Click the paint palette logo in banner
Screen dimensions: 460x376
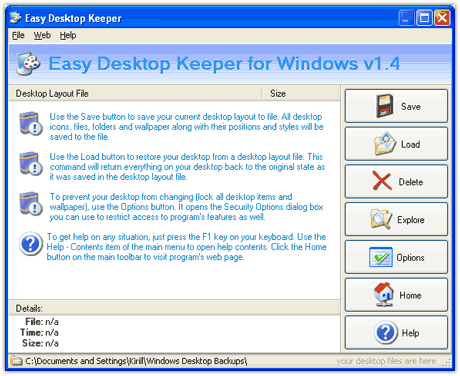[x=28, y=63]
